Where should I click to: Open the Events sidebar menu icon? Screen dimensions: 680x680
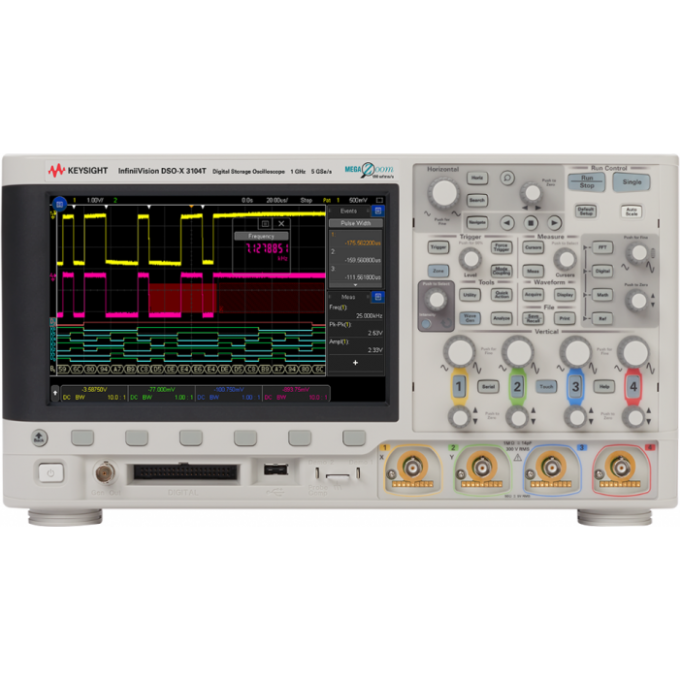tap(378, 211)
